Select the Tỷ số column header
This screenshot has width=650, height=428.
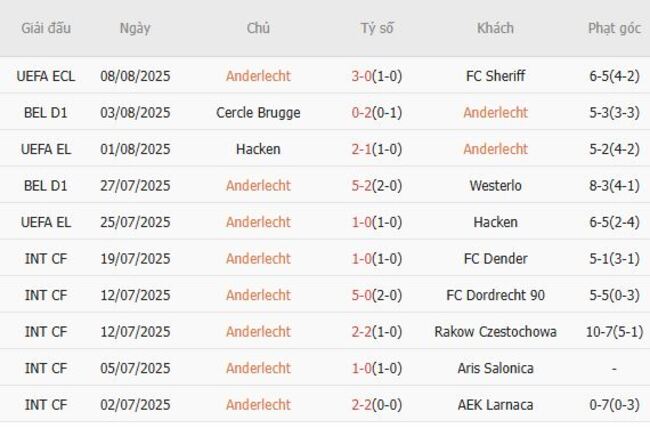coord(377,28)
